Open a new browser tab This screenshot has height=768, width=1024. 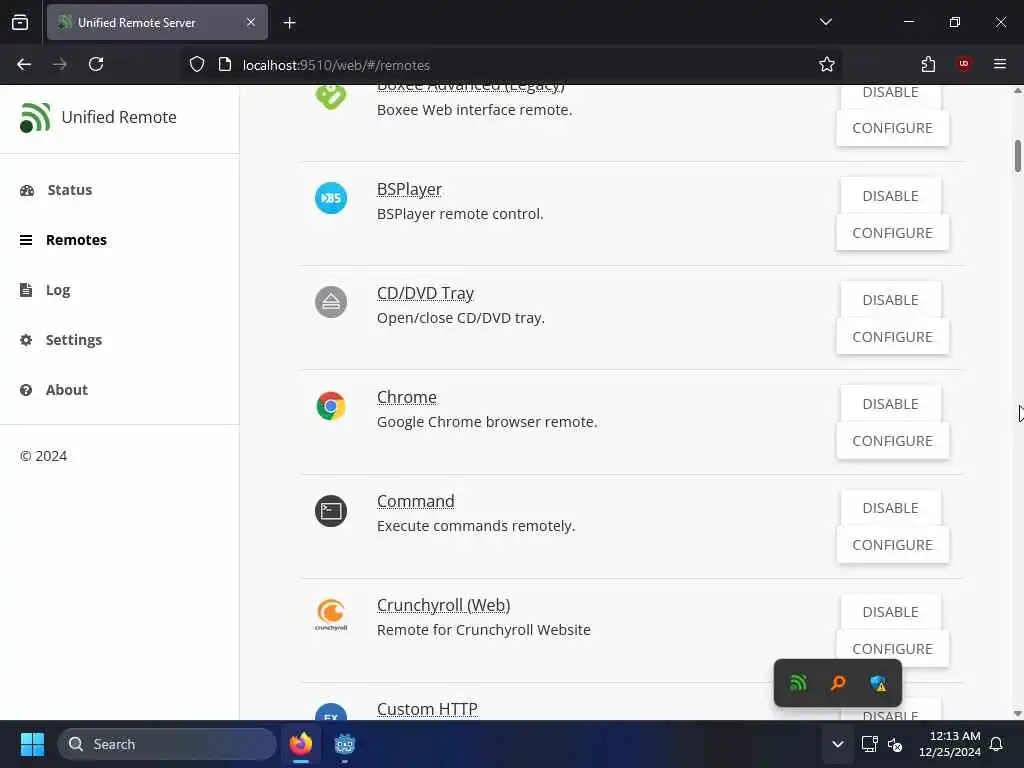point(289,23)
